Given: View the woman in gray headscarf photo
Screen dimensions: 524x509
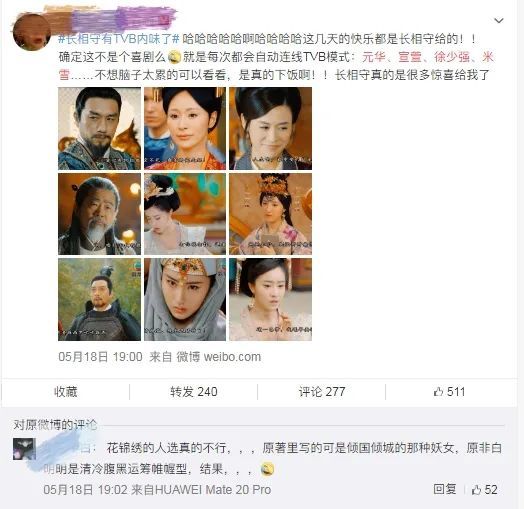Looking at the screenshot, I should point(185,299).
